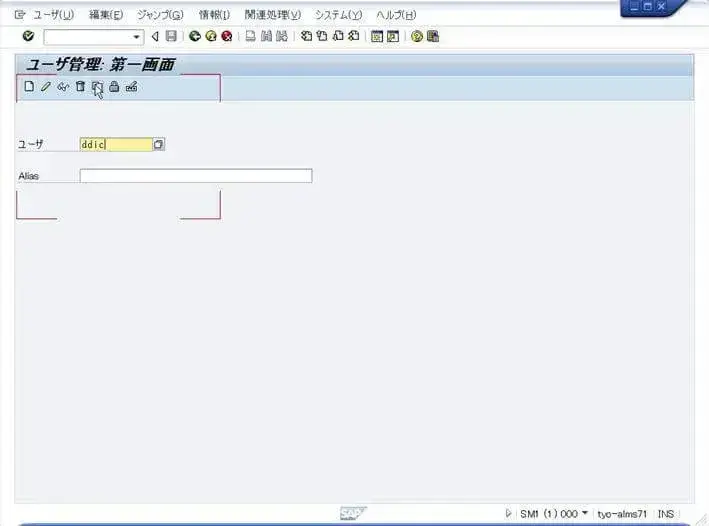Screen dimensions: 709x526
Task: Maximize the SAP window
Action: coord(648,6)
